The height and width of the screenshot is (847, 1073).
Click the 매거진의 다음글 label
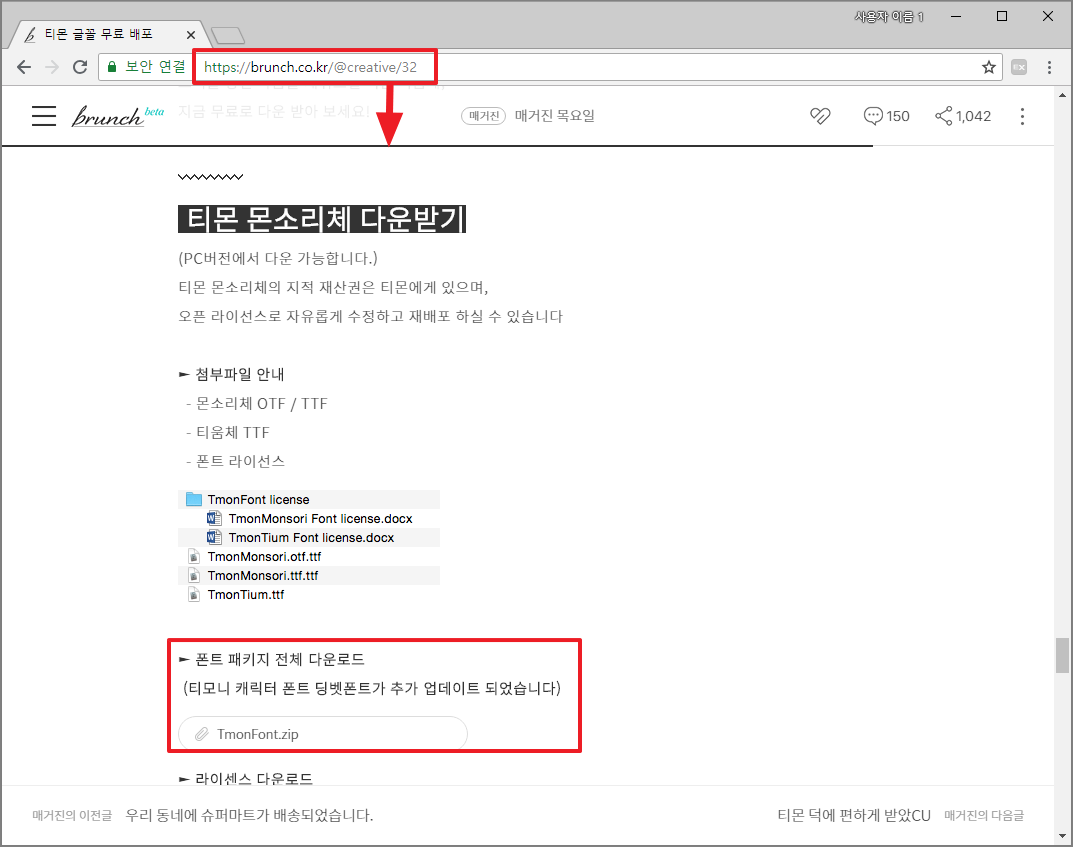point(984,816)
